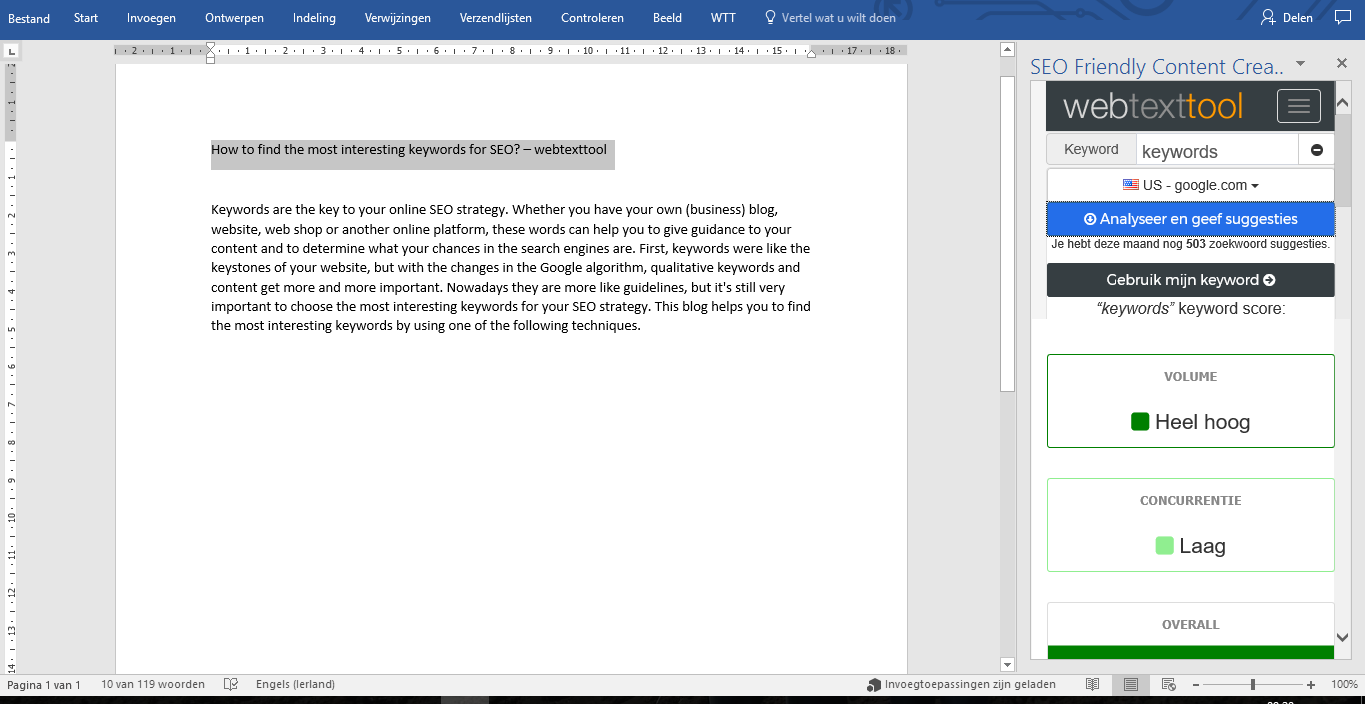The image size is (1365, 704).
Task: Click the right indent marker on ruler
Action: pyautogui.click(x=811, y=53)
